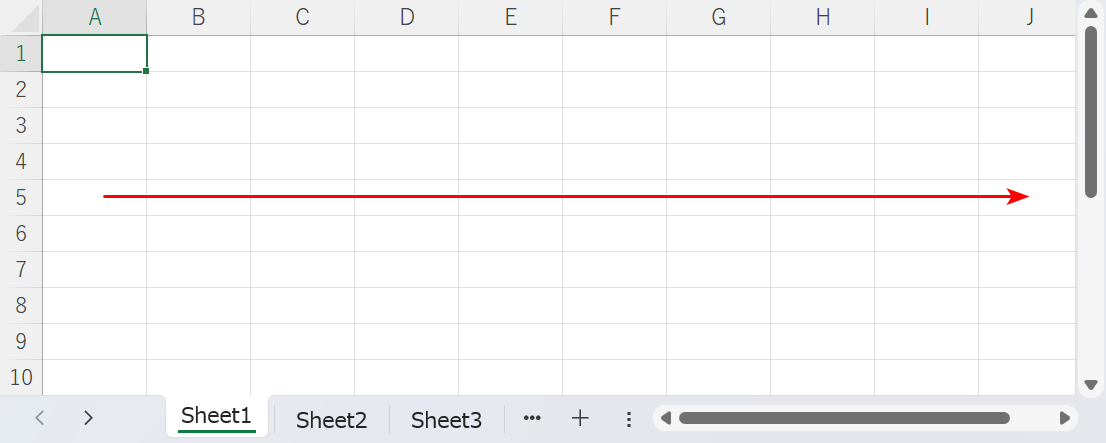Click cell A1 in the grid

95,54
